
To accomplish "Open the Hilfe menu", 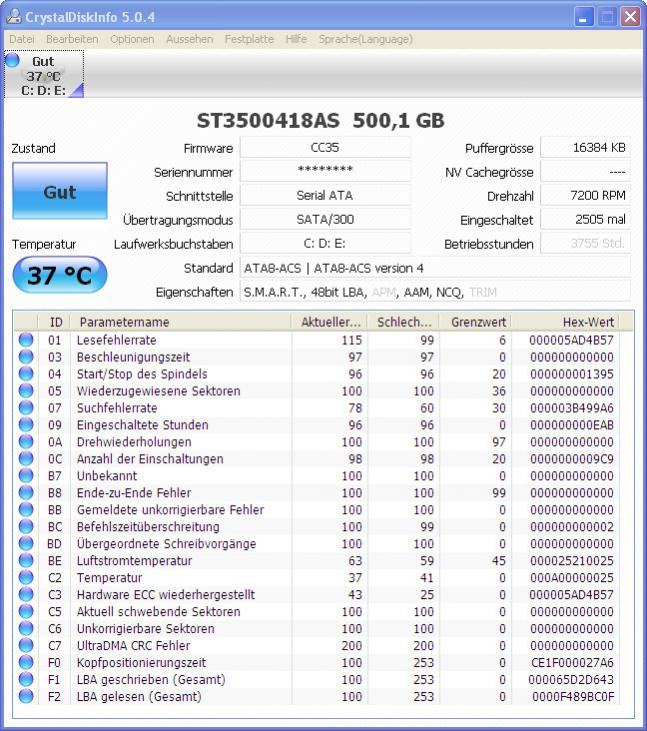I will (296, 39).
